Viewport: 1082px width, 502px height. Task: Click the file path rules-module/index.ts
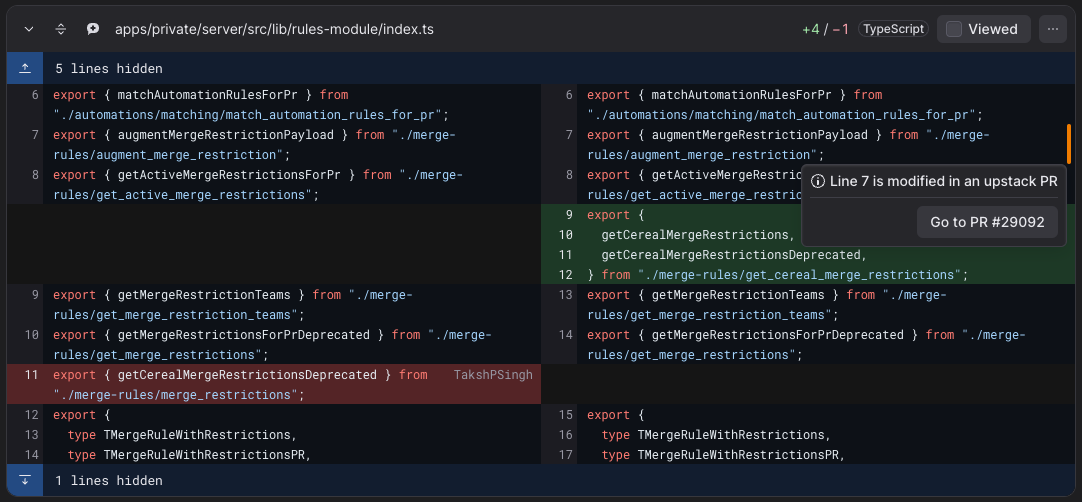click(275, 30)
